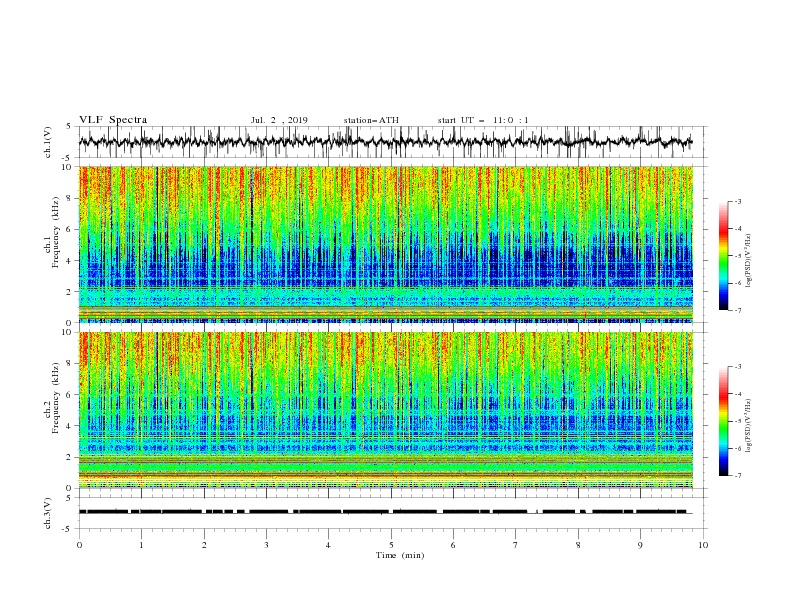Click the 'start UT = 11:0:1' label
The image size is (792, 612).
[x=483, y=120]
